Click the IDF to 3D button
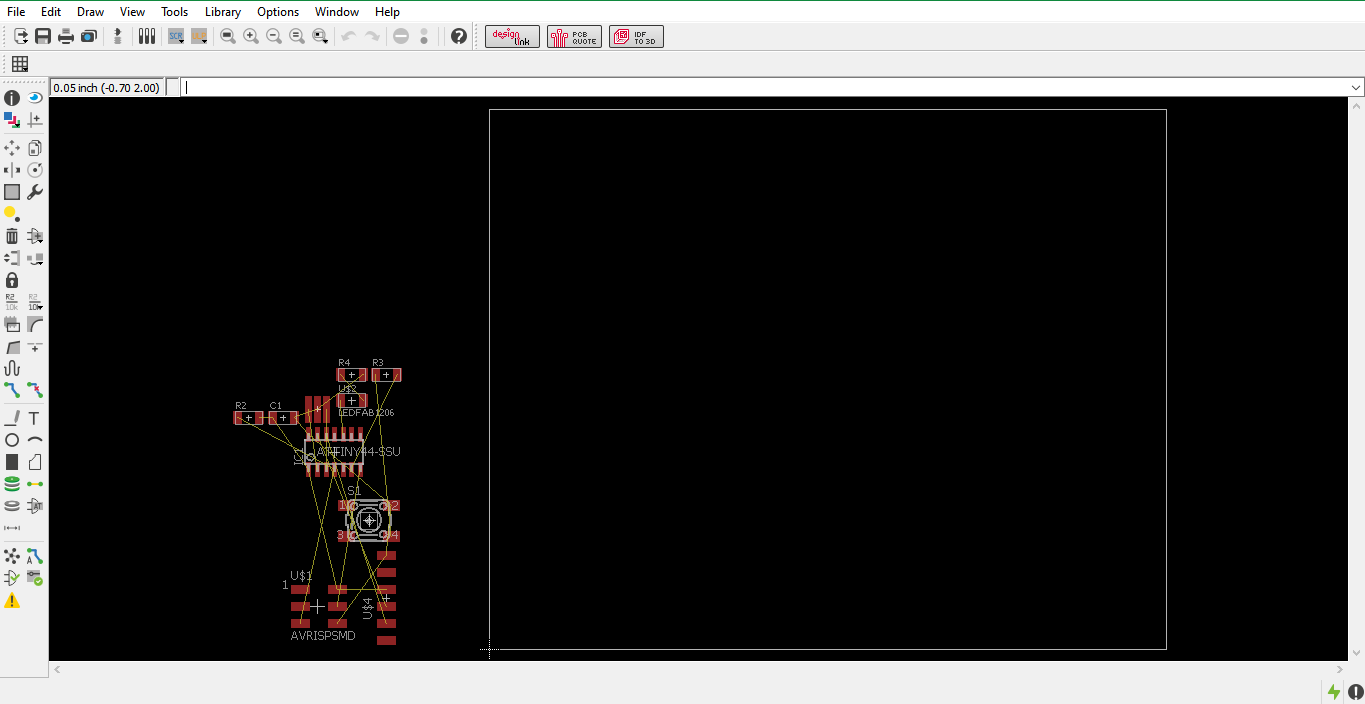1365x704 pixels. point(636,37)
